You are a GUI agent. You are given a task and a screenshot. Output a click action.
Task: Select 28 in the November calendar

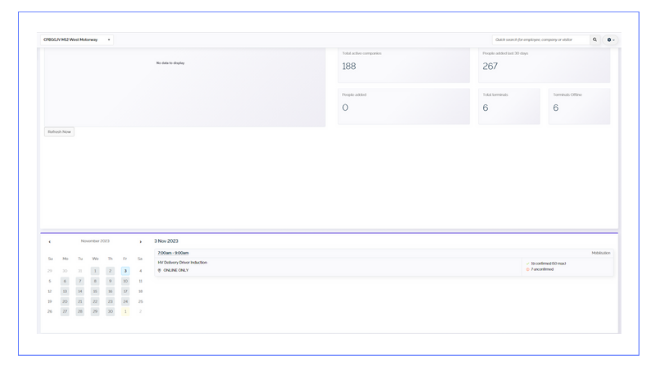tap(80, 311)
